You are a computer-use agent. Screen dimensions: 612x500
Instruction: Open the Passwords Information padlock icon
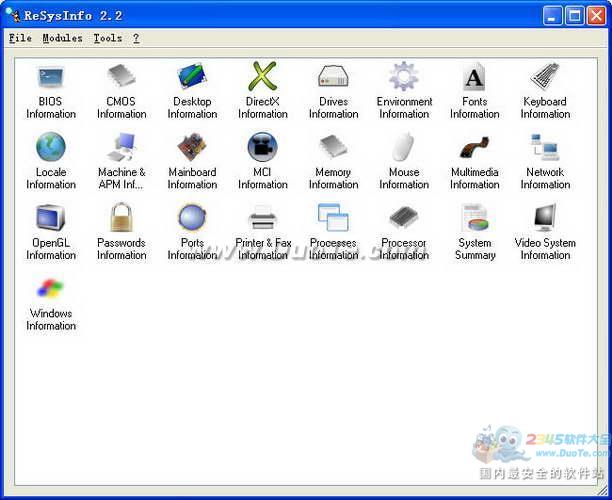121,218
